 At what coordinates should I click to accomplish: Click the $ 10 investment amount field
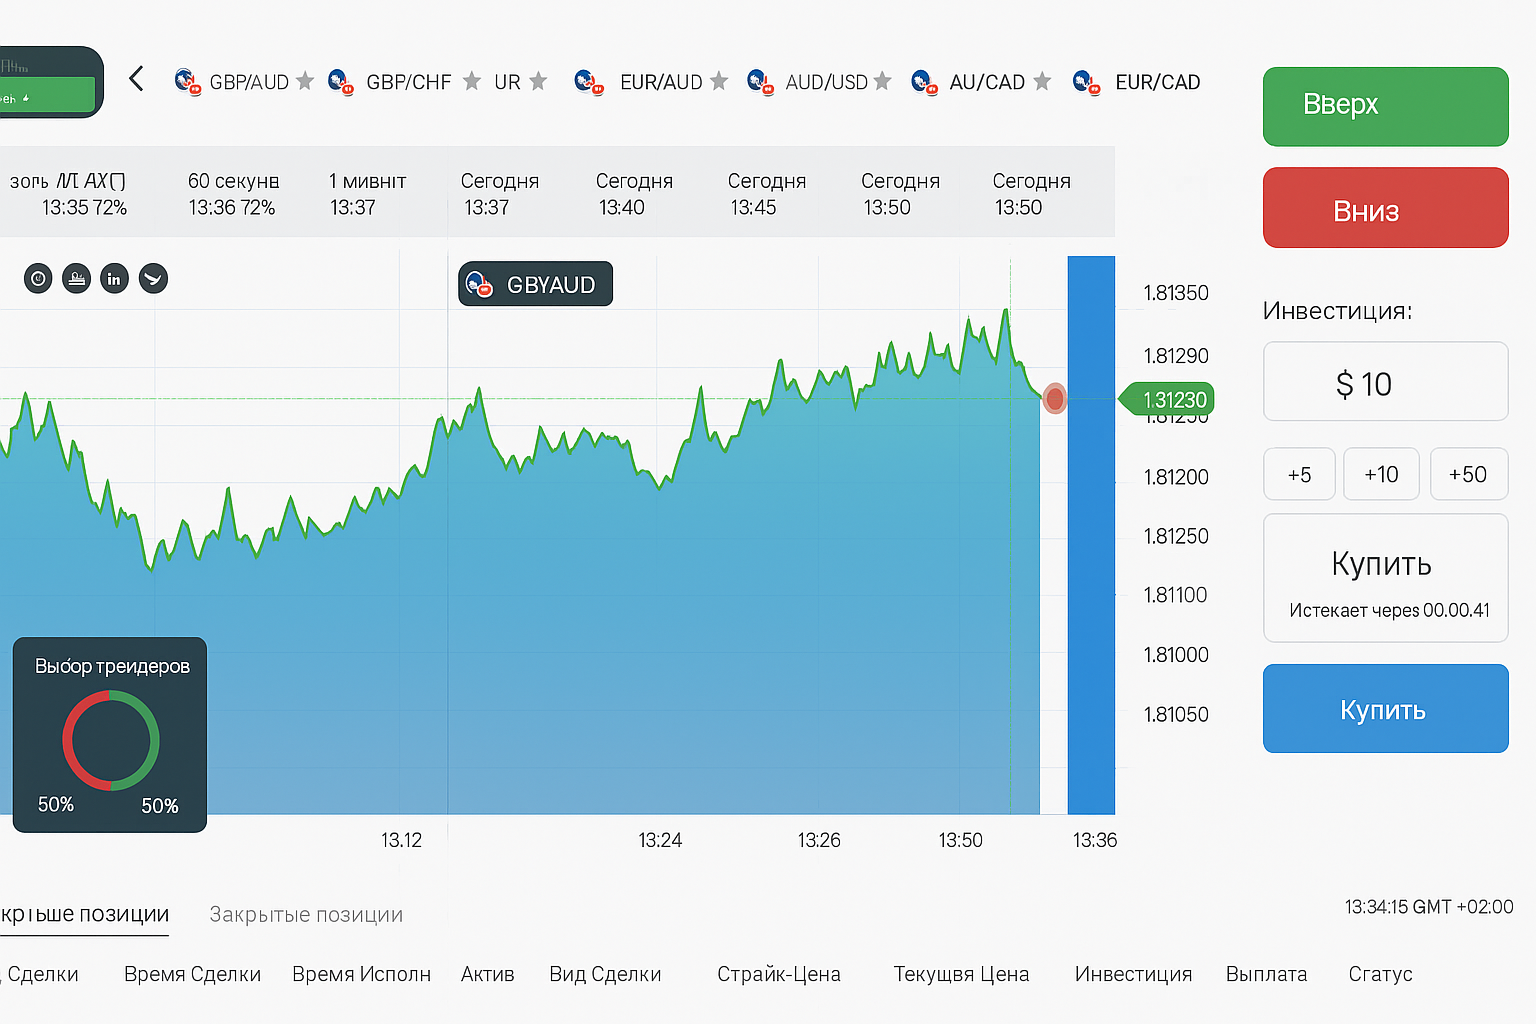(1385, 382)
